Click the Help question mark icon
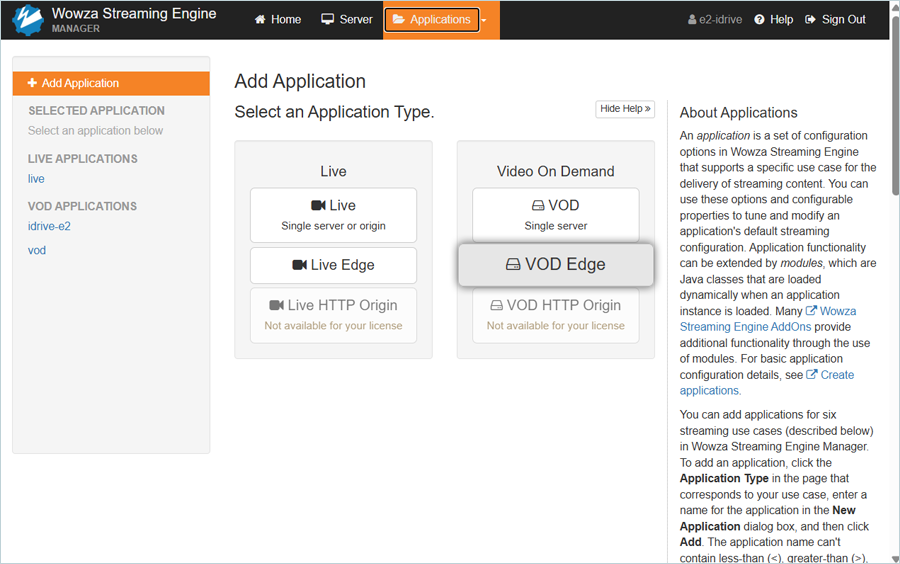 pos(759,20)
